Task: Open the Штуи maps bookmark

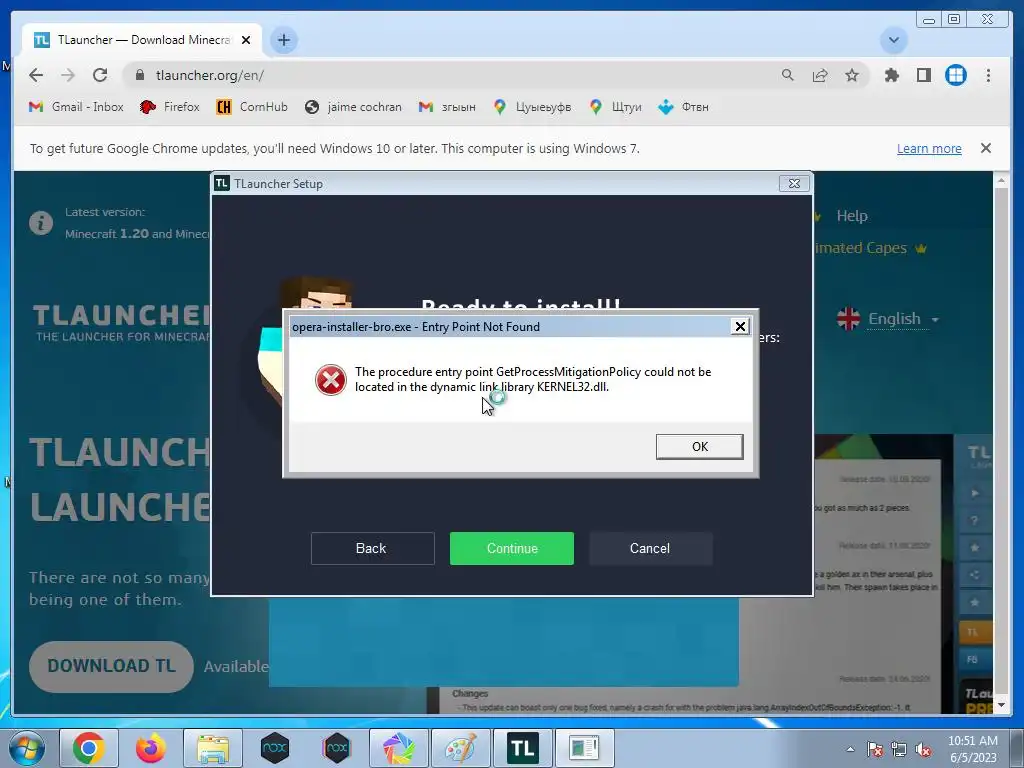Action: tap(615, 106)
